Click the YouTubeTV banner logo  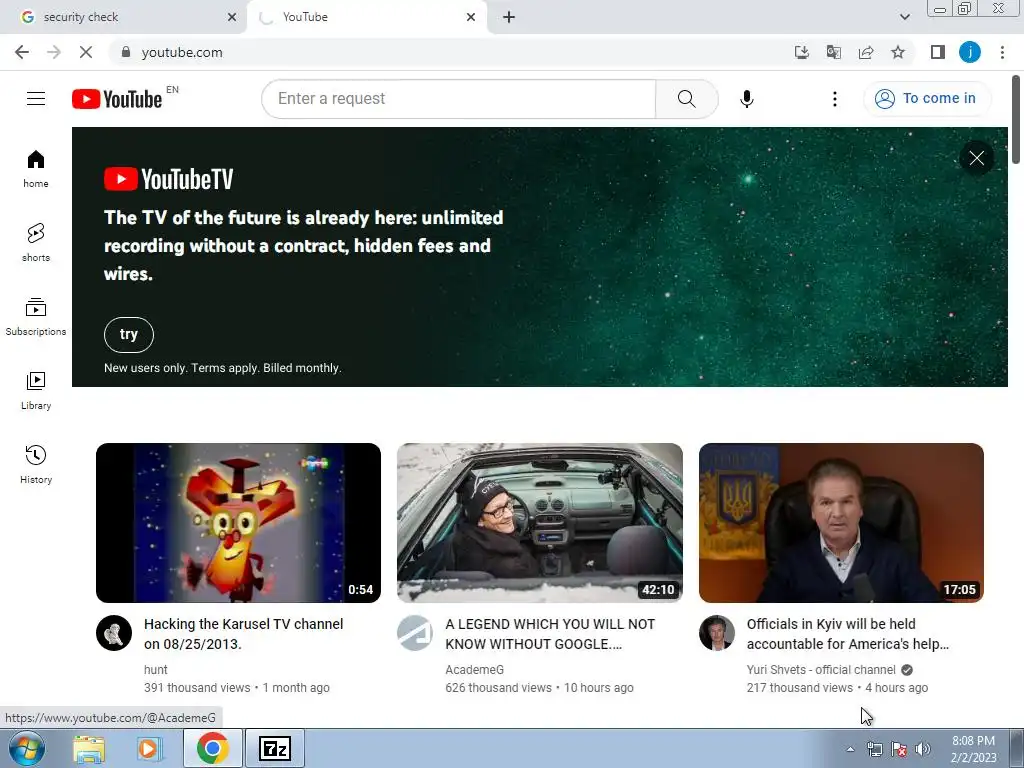click(168, 179)
